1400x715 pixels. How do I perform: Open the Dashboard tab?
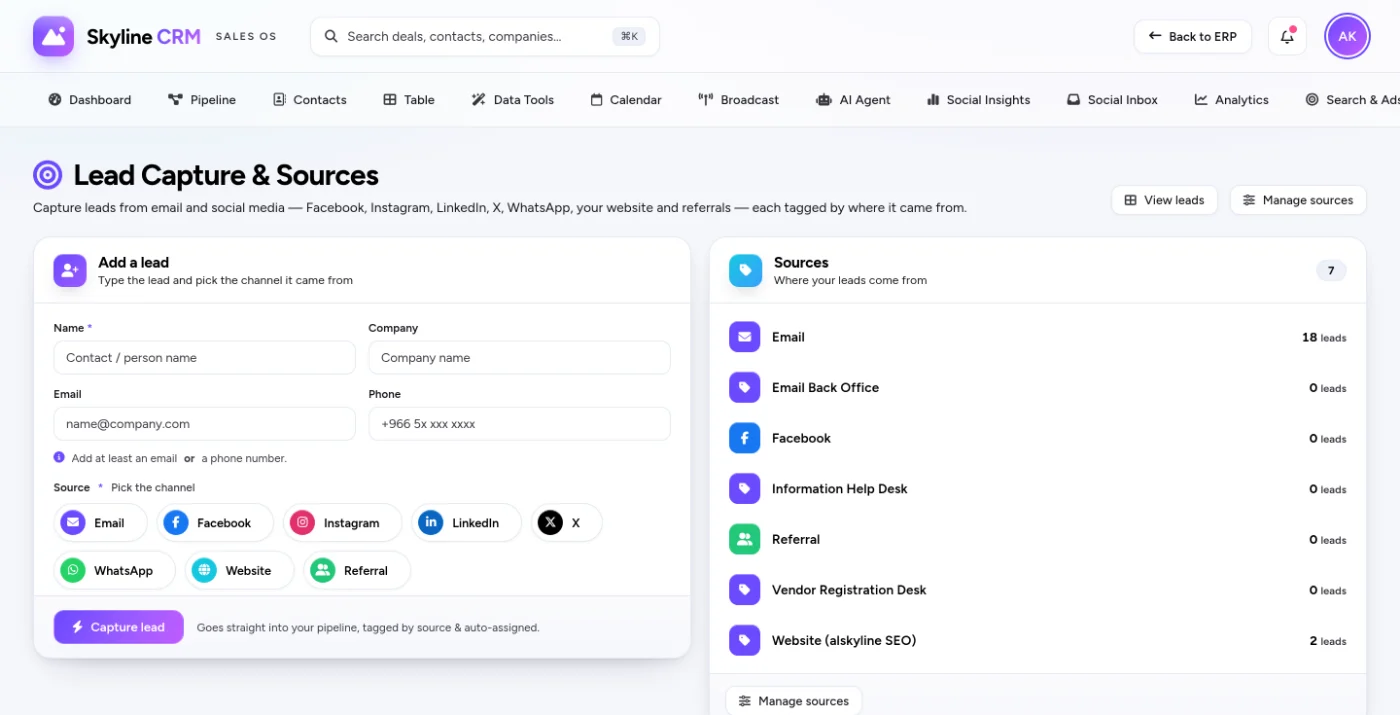pyautogui.click(x=90, y=100)
